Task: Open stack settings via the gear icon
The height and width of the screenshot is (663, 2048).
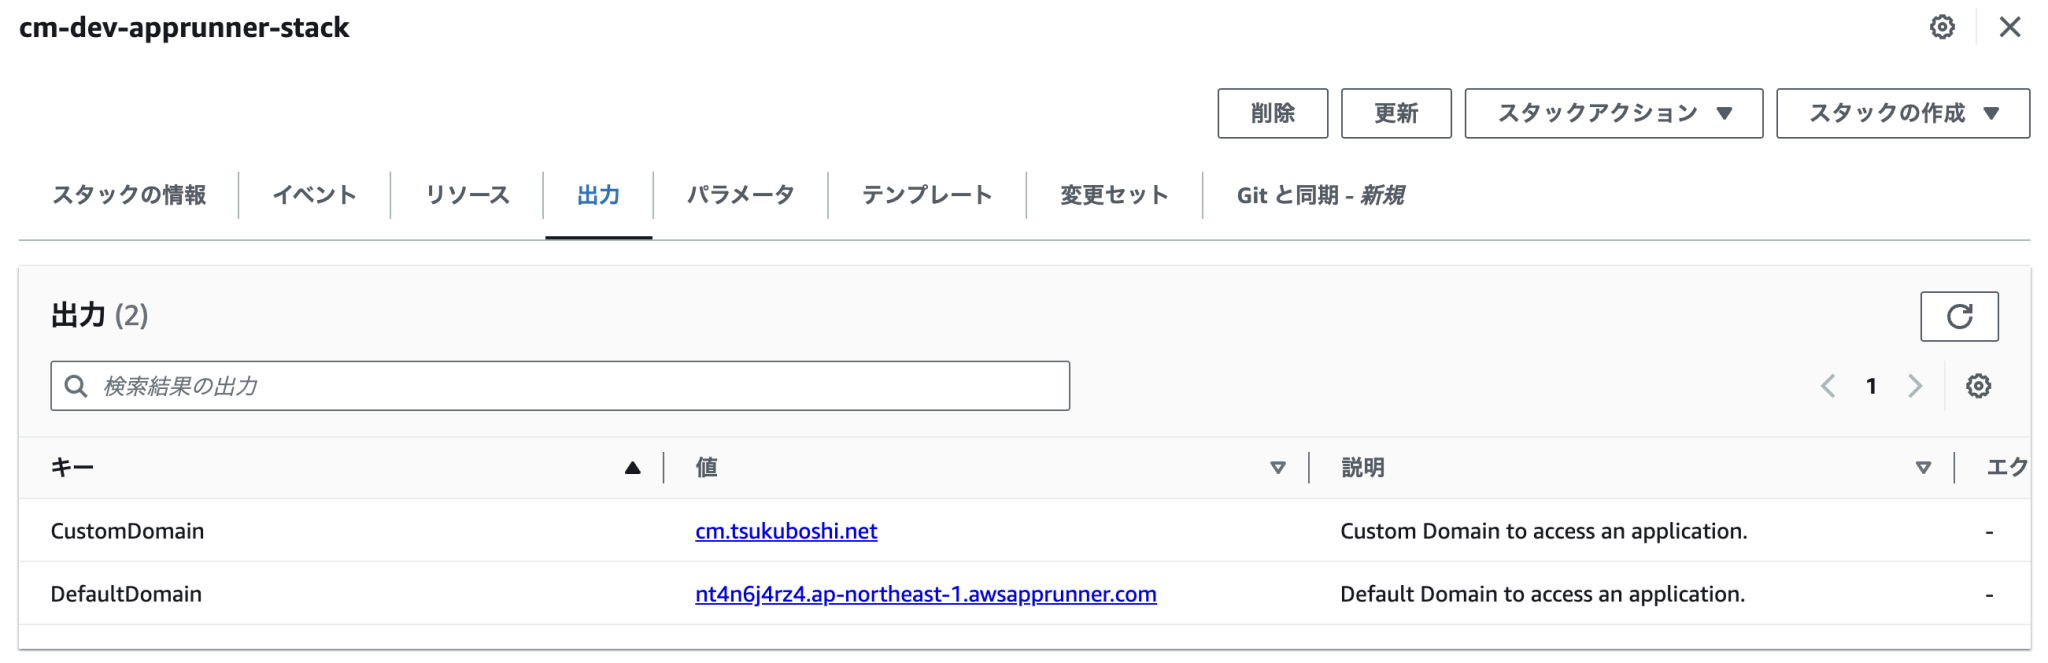Action: click(1941, 26)
